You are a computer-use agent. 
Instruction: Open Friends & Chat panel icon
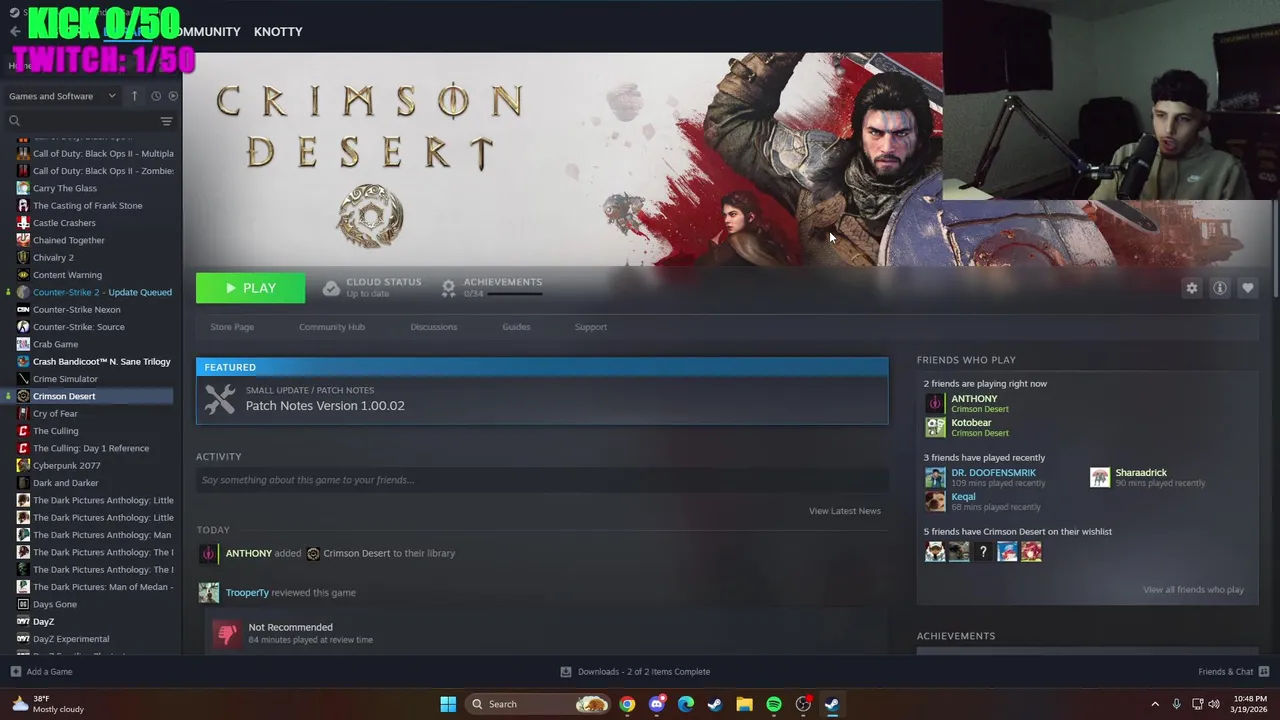coord(1264,672)
